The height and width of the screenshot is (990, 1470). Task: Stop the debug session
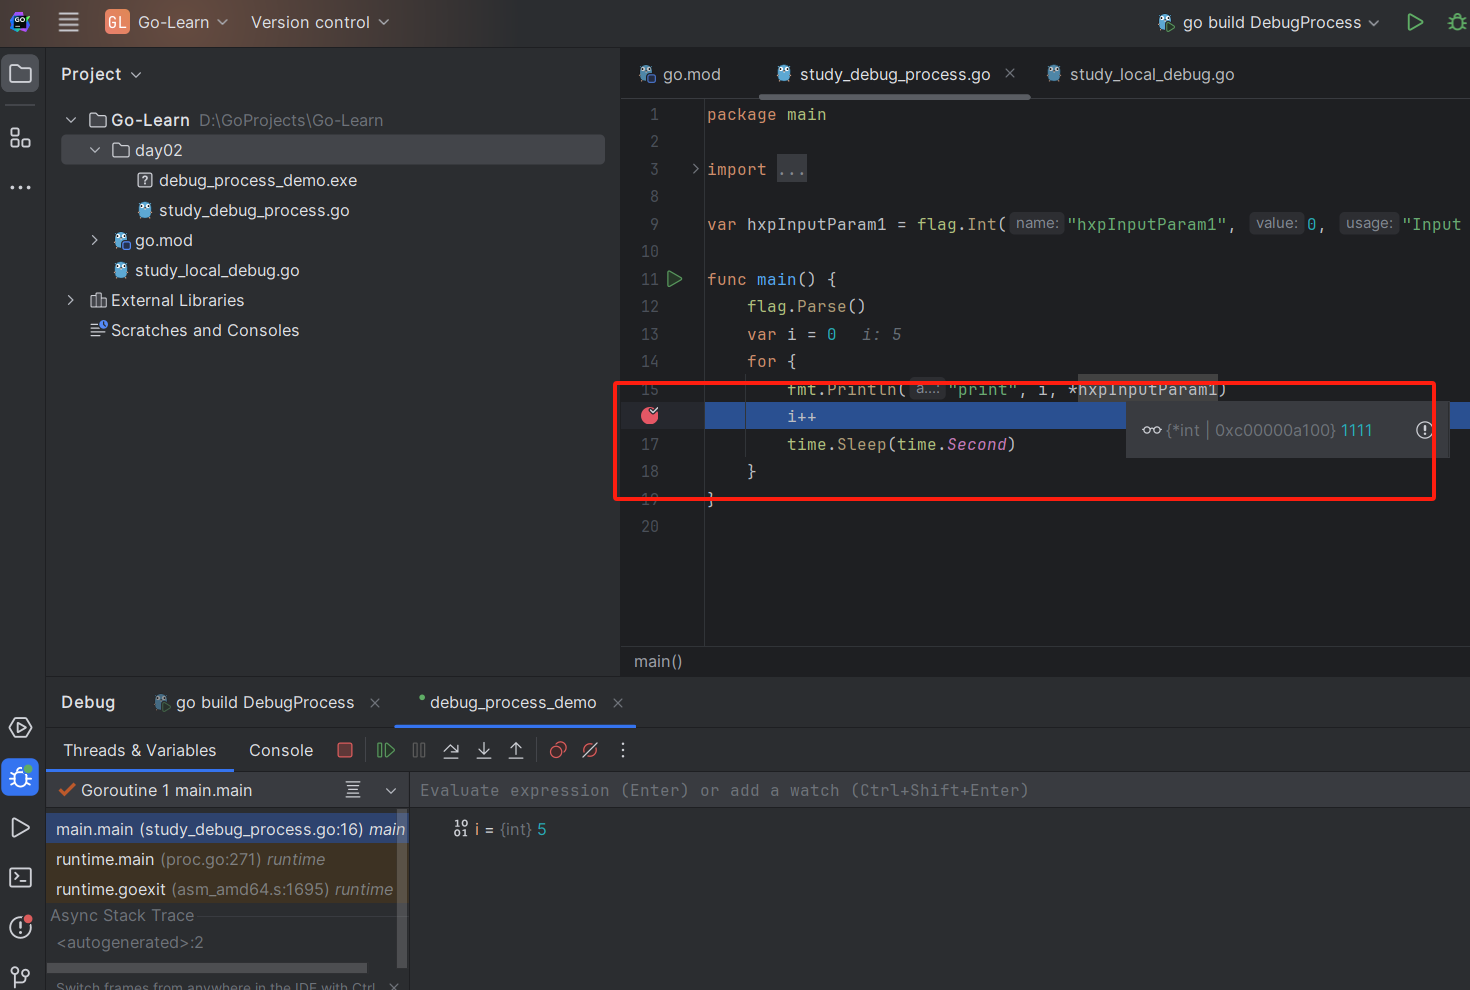tap(345, 750)
